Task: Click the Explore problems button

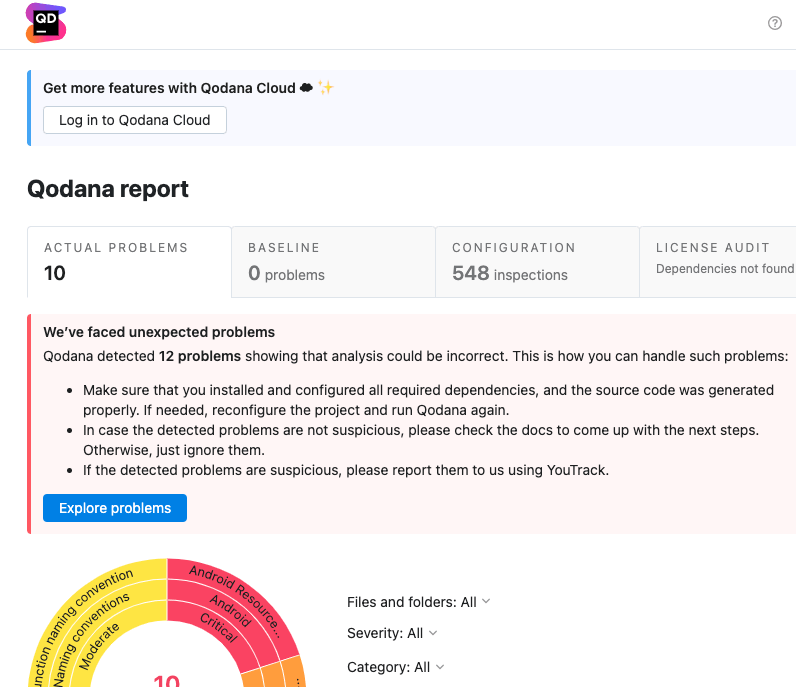Action: point(115,508)
